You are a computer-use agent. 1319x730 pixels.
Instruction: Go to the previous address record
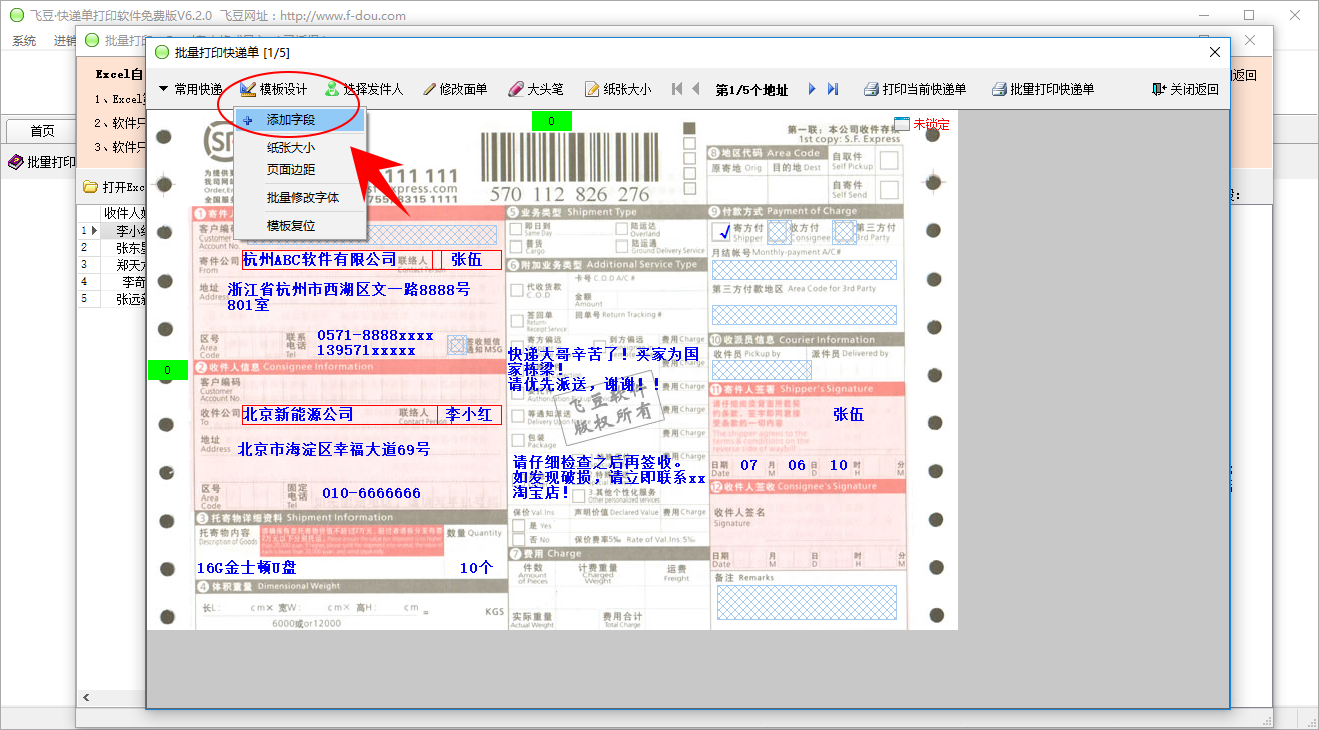695,89
